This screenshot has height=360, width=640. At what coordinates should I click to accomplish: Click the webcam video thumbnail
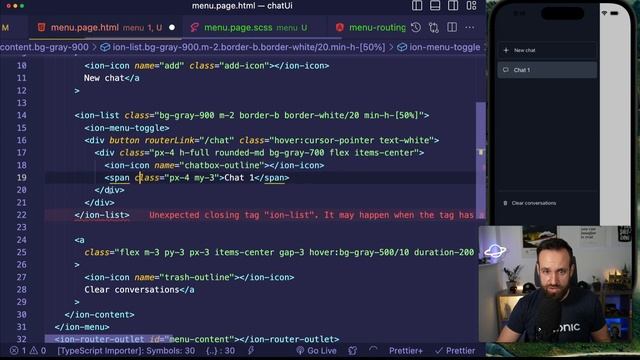pyautogui.click(x=555, y=284)
